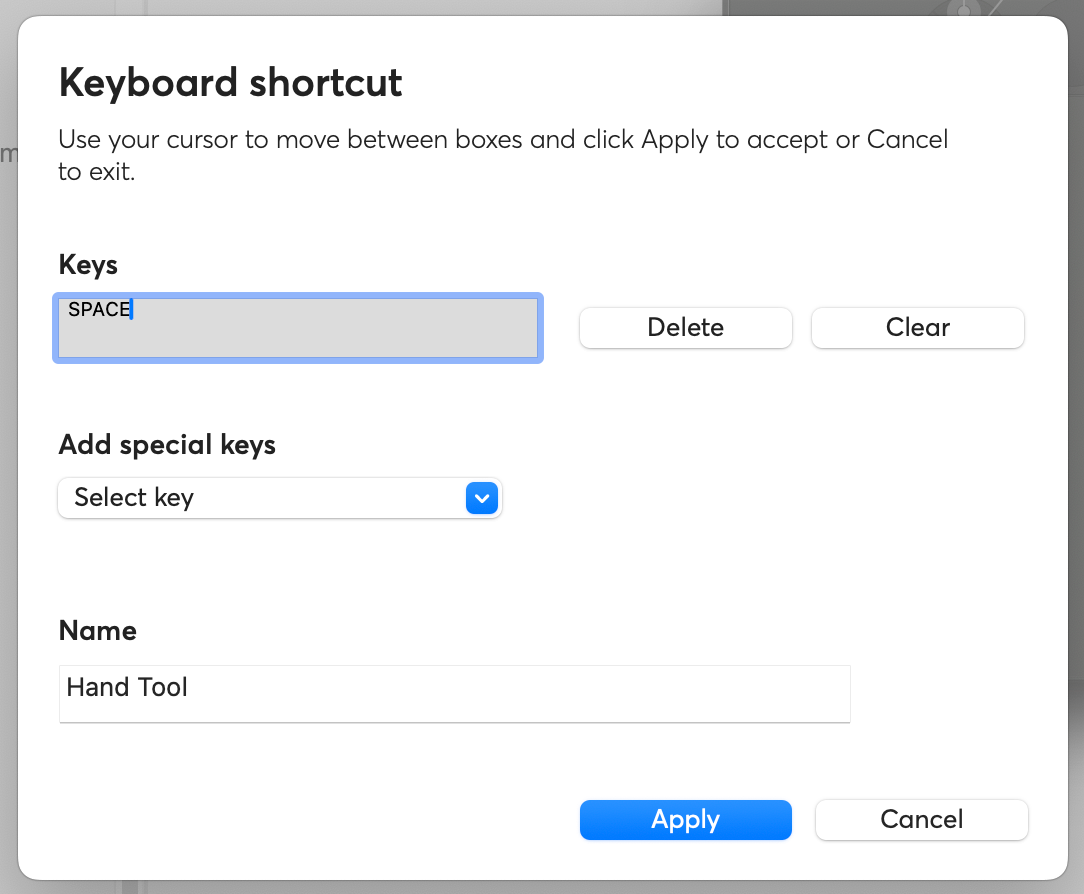This screenshot has height=894, width=1084.
Task: Click empty gray area inside Keys box
Action: (332, 335)
